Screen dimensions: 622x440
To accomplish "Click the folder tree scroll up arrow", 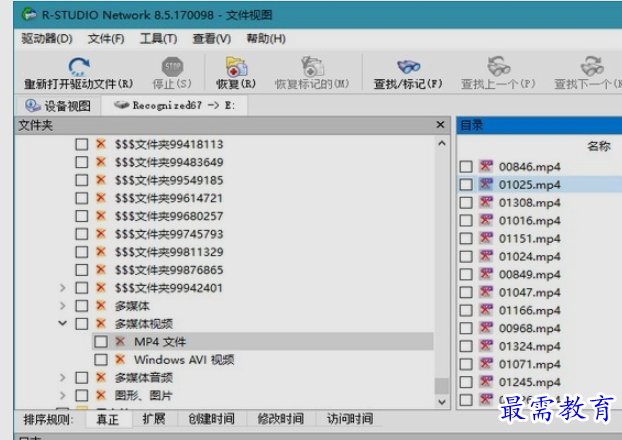I will (442, 143).
